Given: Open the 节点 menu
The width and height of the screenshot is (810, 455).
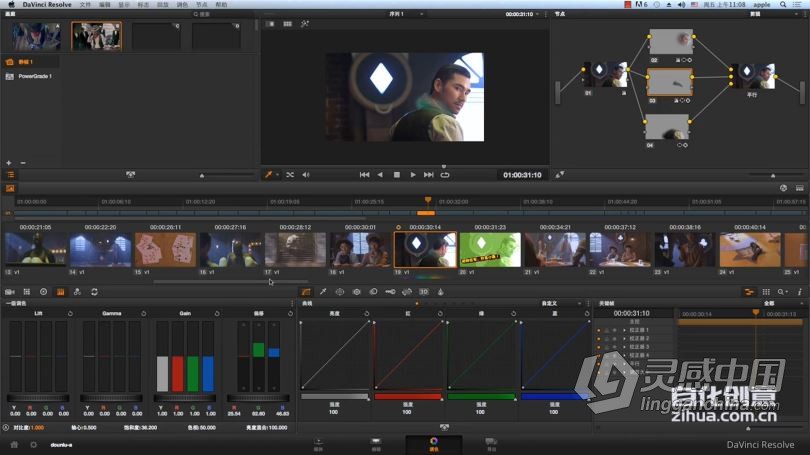Looking at the screenshot, I should (x=201, y=4).
